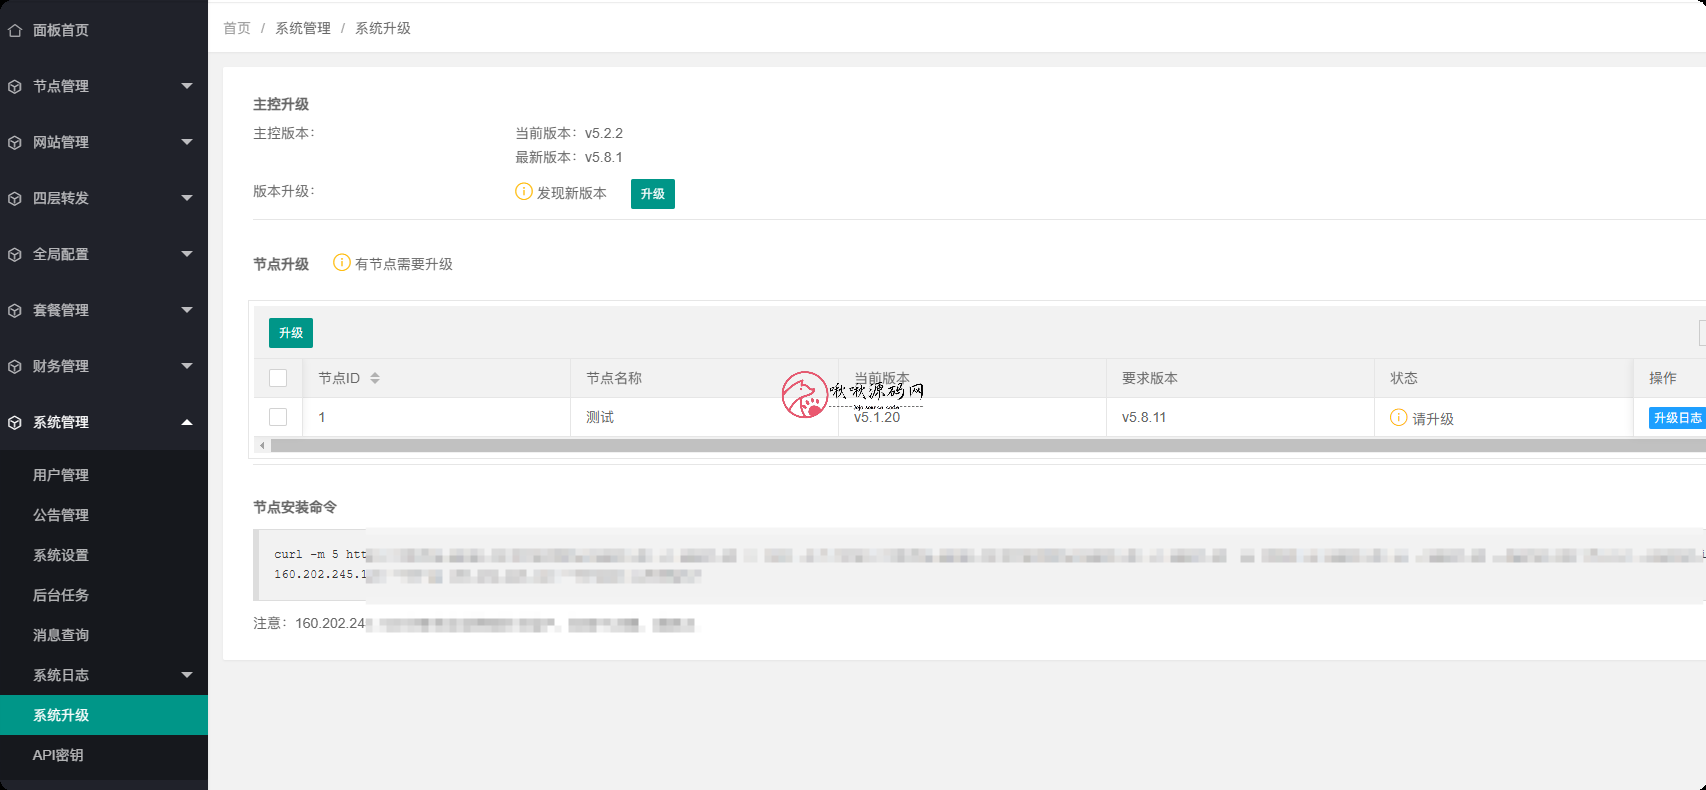1706x790 pixels.
Task: Click the 节点安装命令 heading
Action: pos(295,507)
